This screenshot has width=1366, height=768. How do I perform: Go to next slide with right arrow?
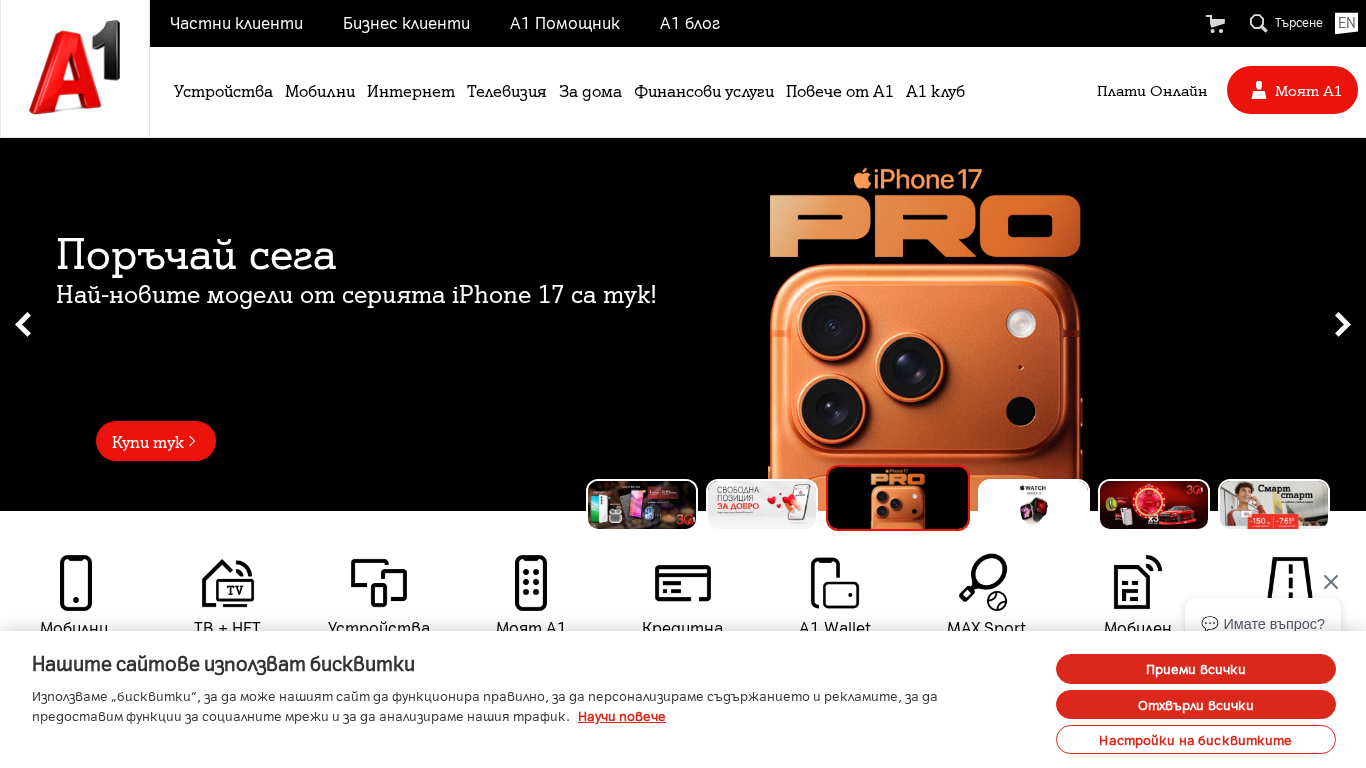[x=1343, y=324]
